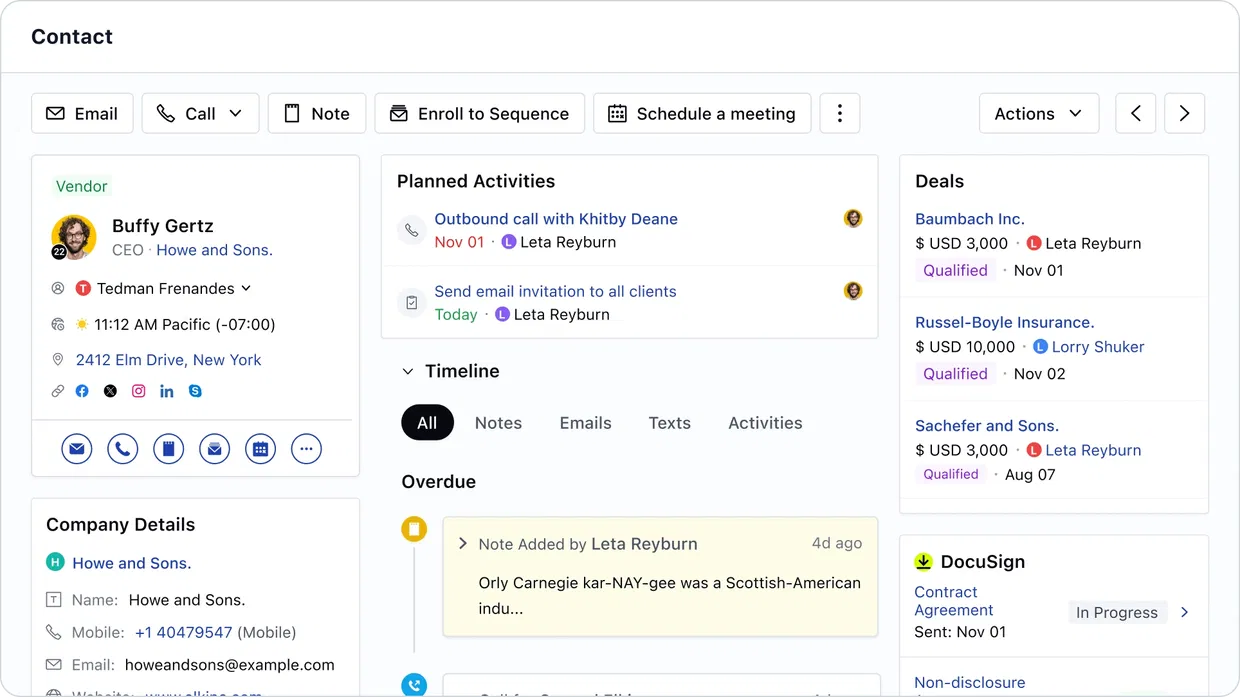Screen dimensions: 1240x697
Task: Open the Note icon in the contact quick actions
Action: tap(168, 449)
